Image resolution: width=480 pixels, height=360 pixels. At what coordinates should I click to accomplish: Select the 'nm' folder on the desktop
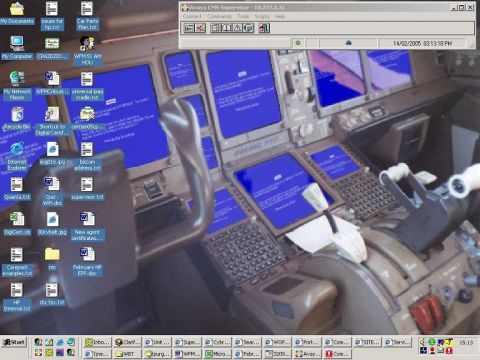pos(52,259)
